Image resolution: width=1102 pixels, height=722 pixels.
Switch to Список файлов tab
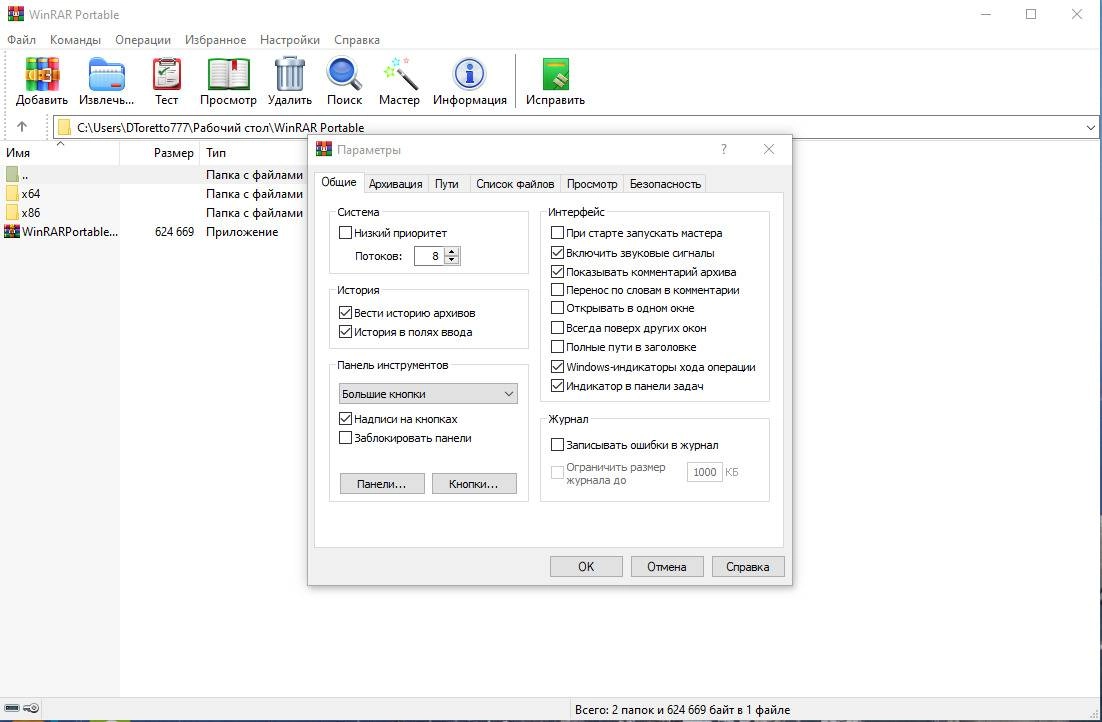coord(515,183)
